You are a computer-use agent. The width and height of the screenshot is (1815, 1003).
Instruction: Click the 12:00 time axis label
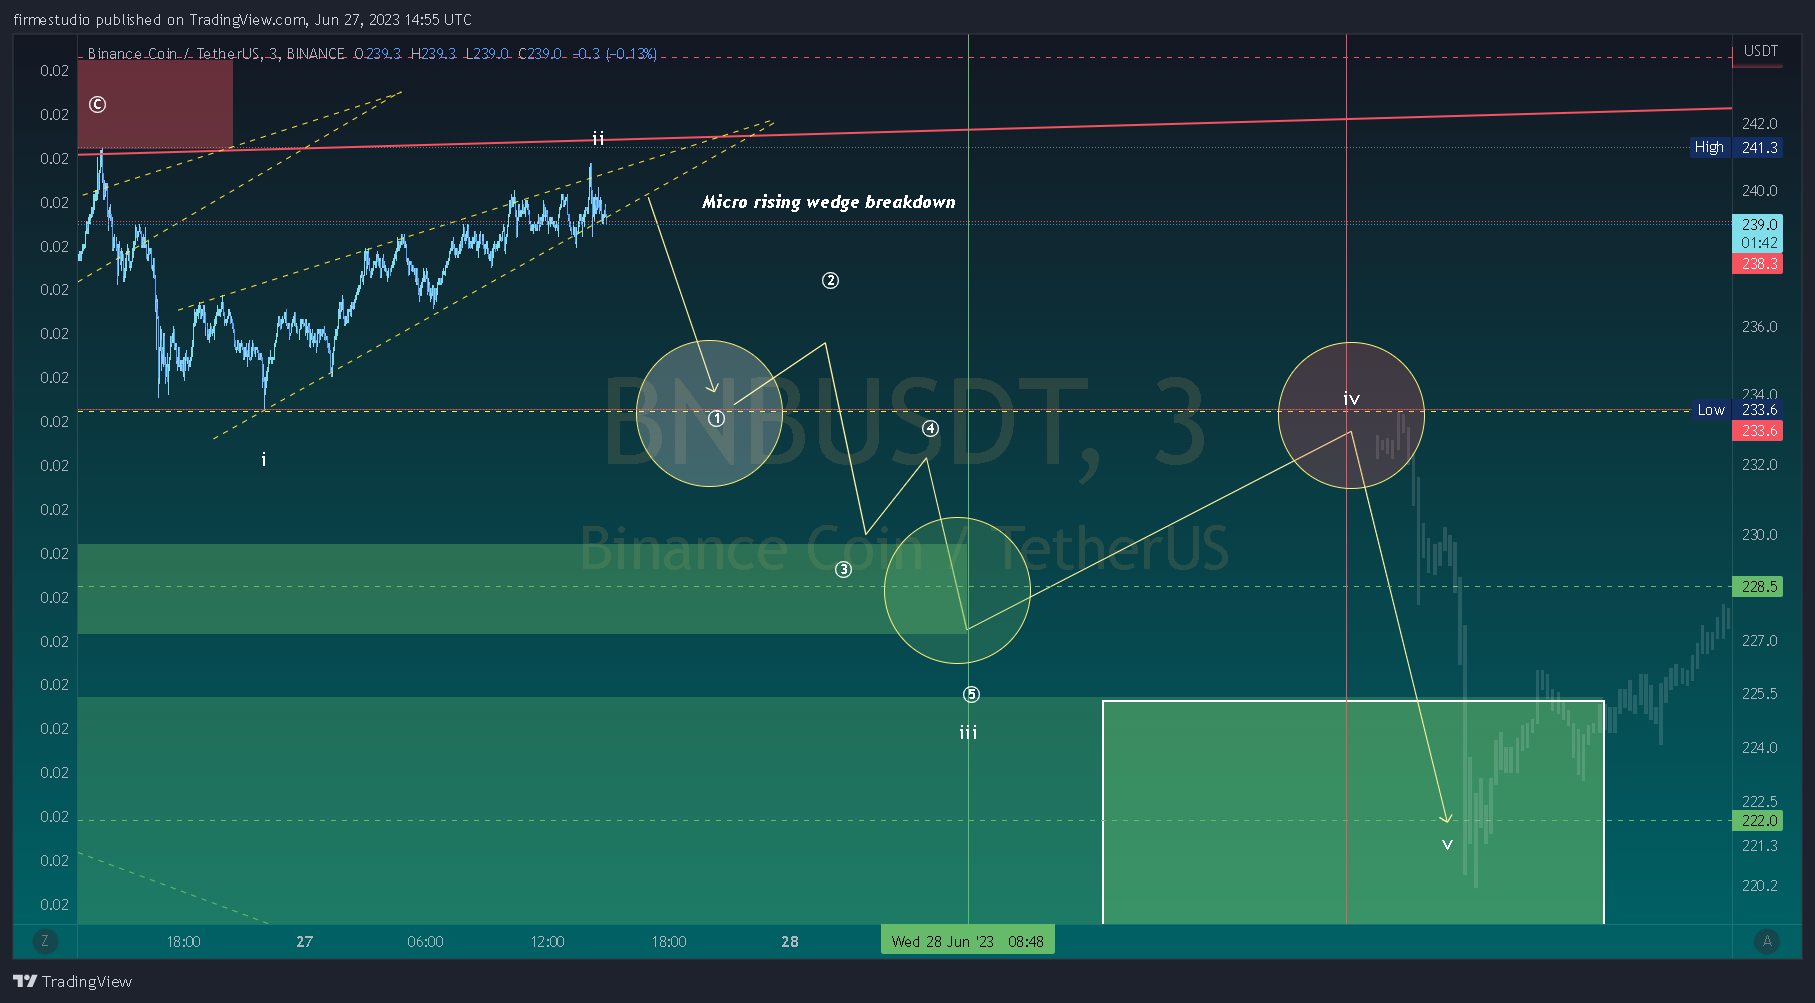(547, 942)
